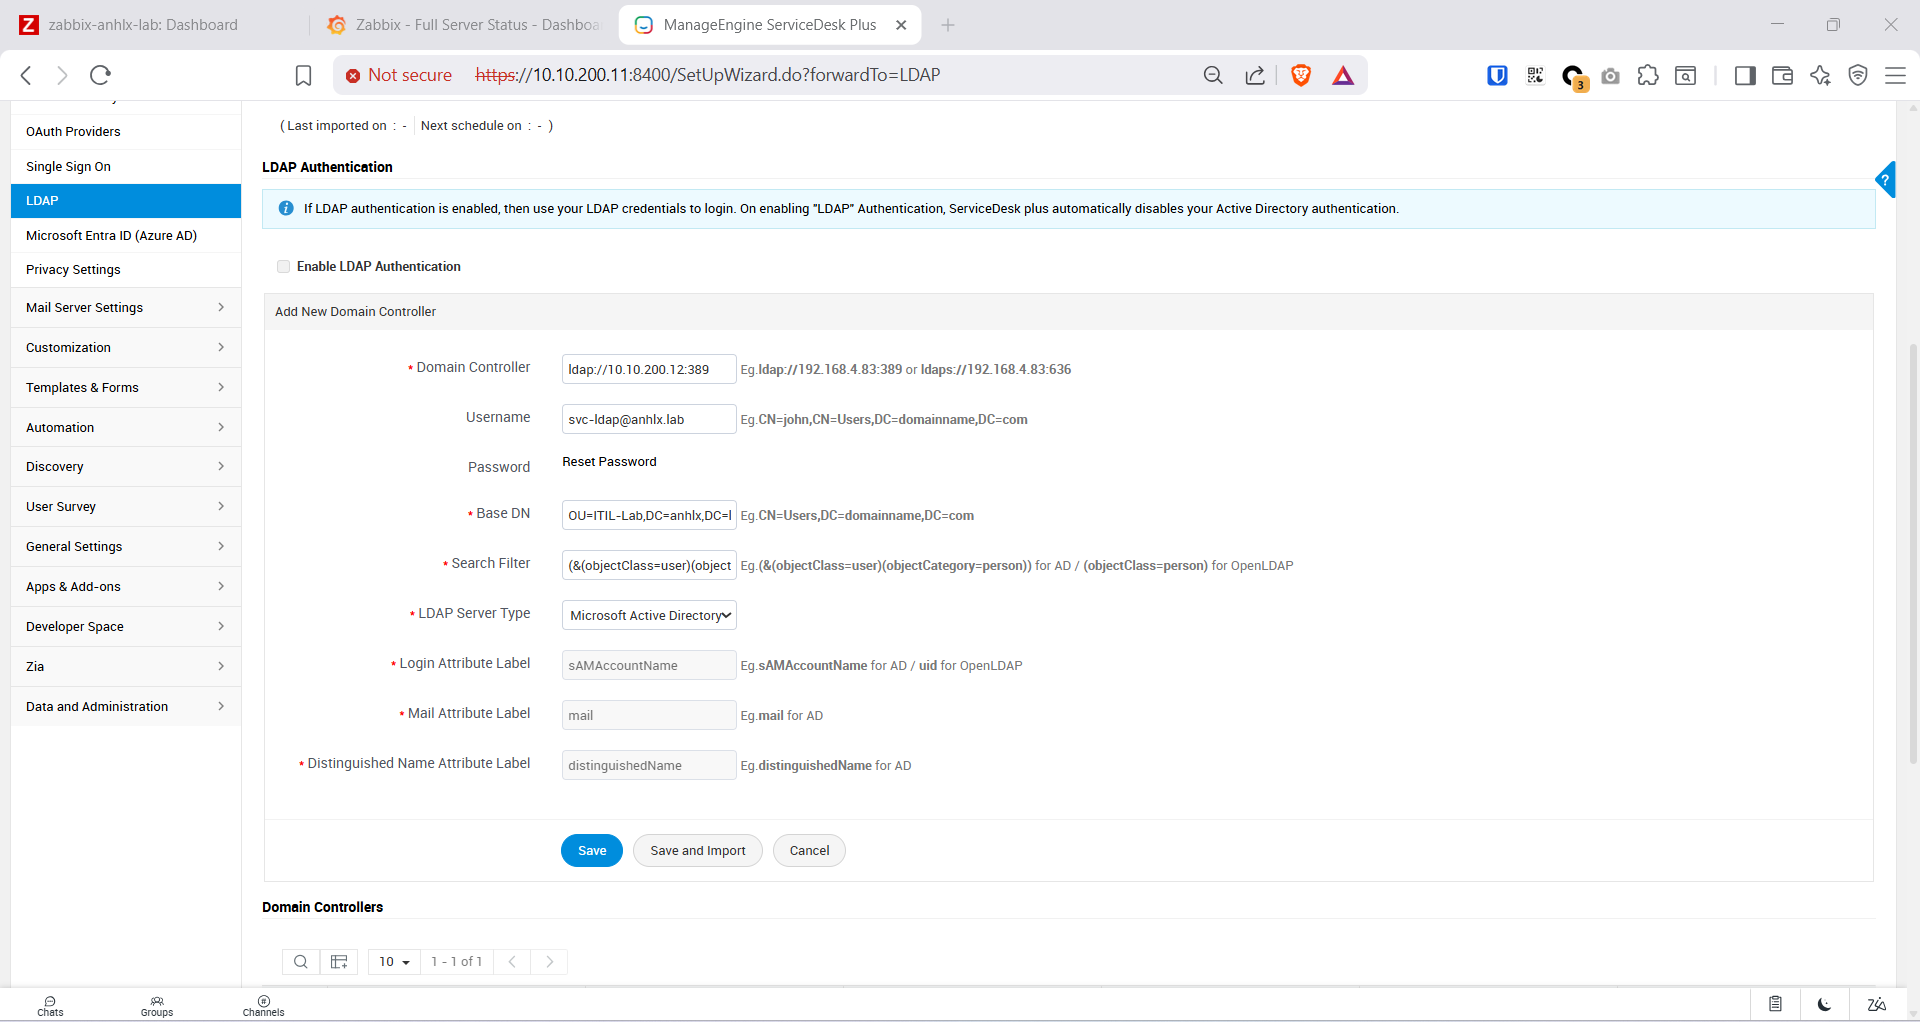The image size is (1920, 1022).
Task: Click the browser reload page icon
Action: point(100,75)
